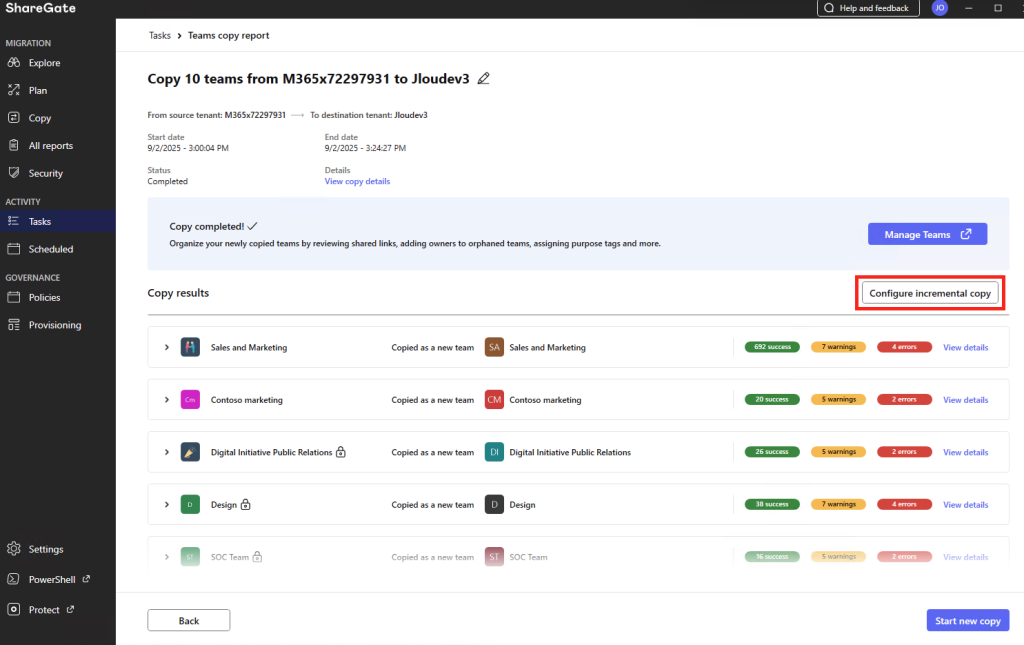Expand the Design team row
Viewport: 1024px width, 645px height.
click(x=167, y=505)
